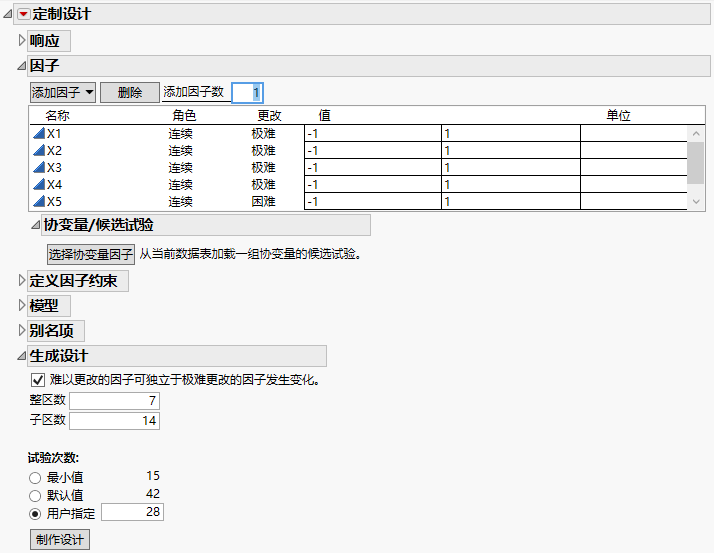Click the 子区数 input field
Viewport: 714px width, 553px height.
pos(114,420)
